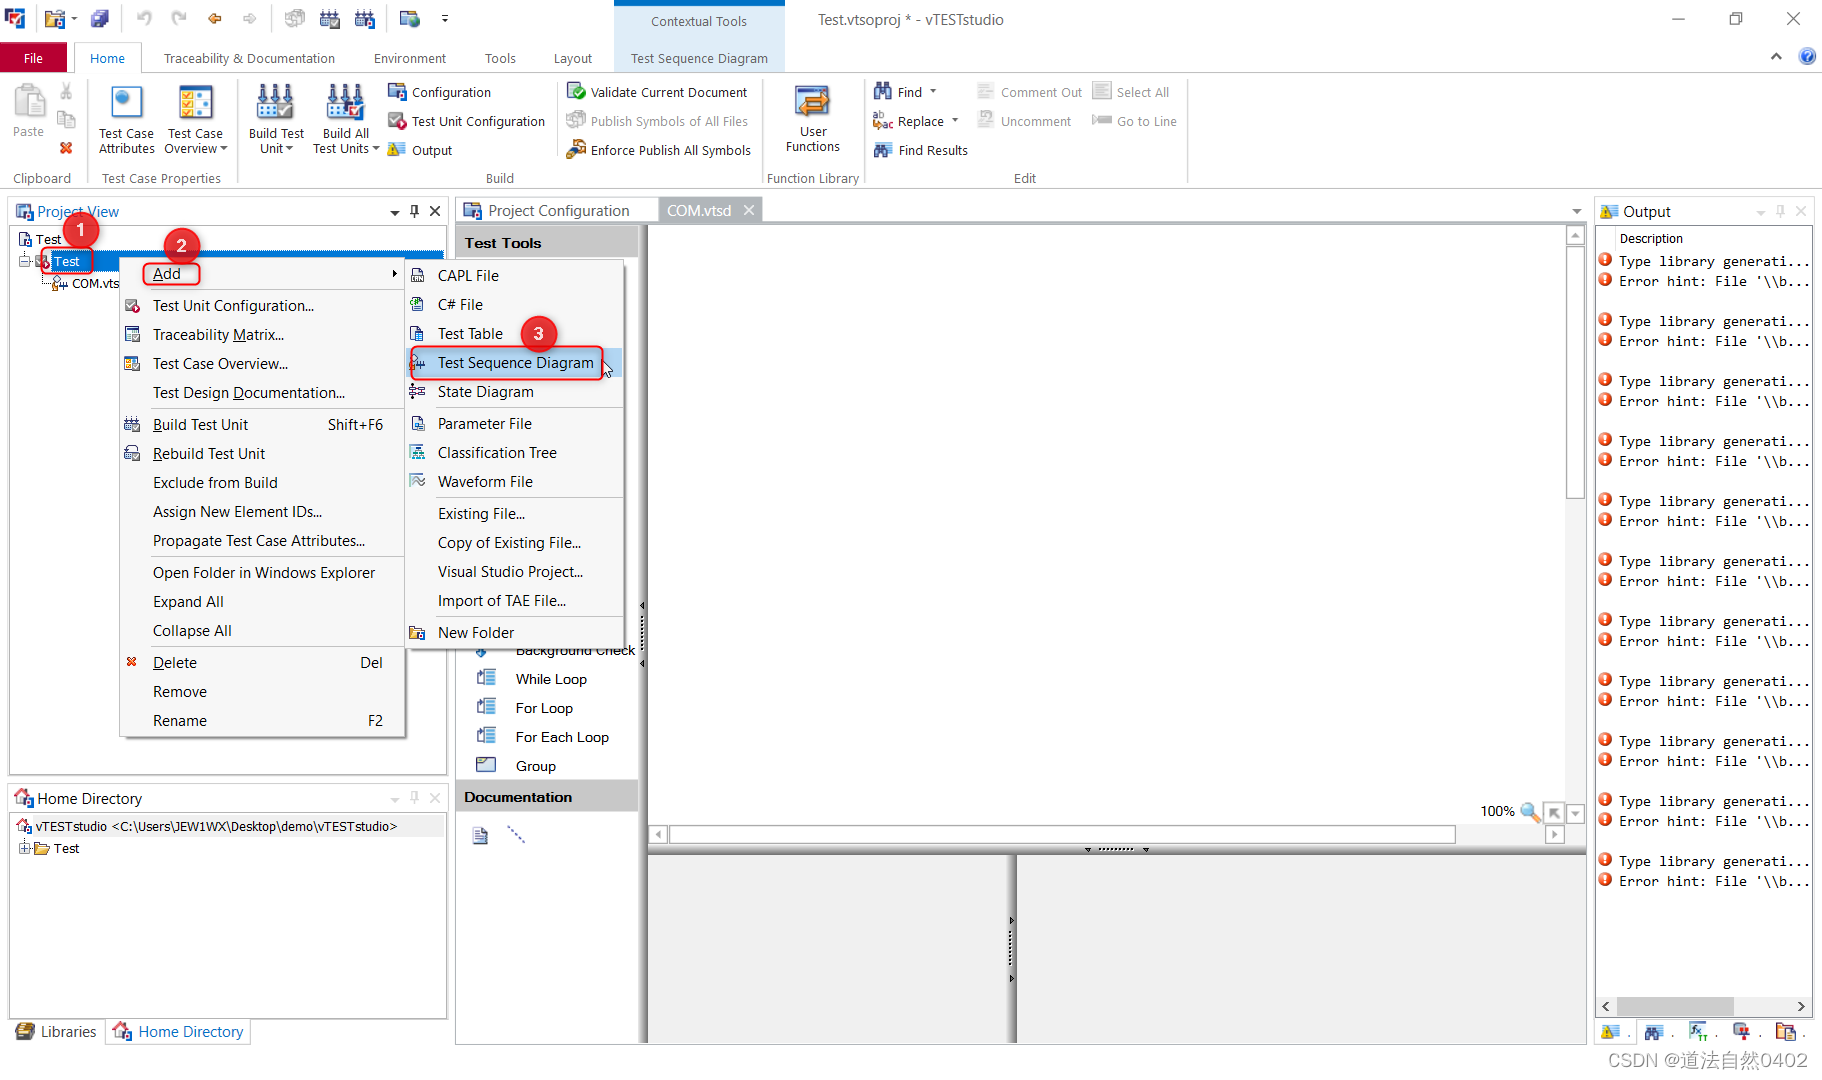Screen dimensions: 1822x1080
Task: Choose Rename from the context menu
Action: click(x=180, y=720)
